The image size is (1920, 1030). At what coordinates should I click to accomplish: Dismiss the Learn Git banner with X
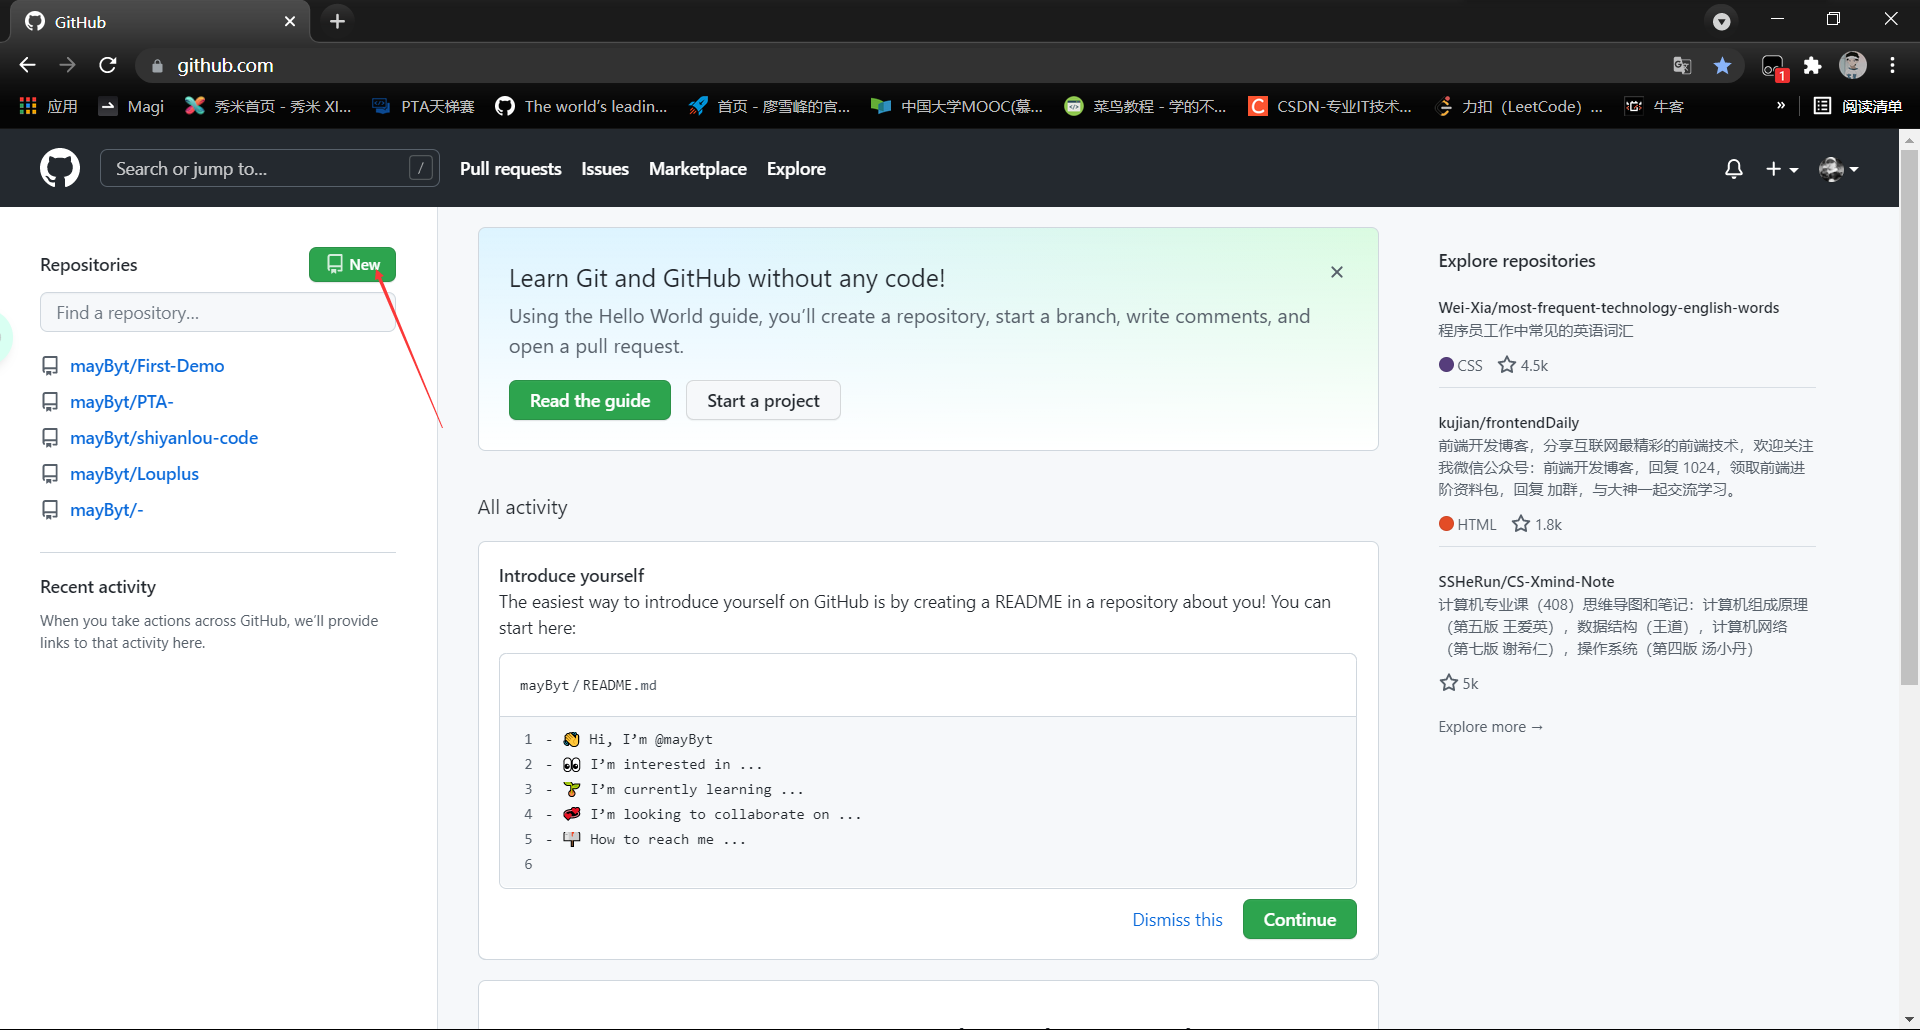(1337, 272)
